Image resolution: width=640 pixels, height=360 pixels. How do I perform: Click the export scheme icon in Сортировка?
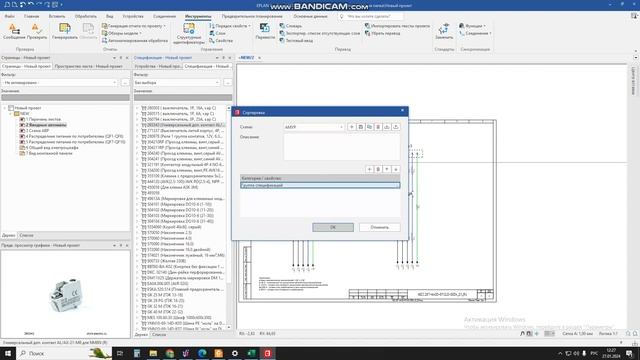[396, 127]
